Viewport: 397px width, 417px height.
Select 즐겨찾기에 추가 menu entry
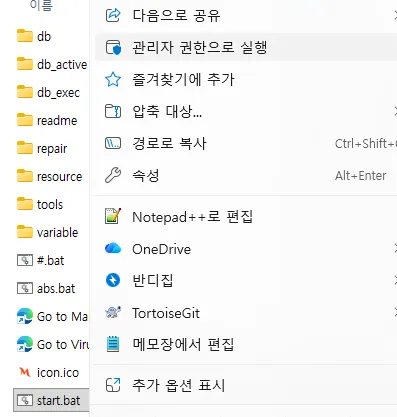pyautogui.click(x=246, y=79)
